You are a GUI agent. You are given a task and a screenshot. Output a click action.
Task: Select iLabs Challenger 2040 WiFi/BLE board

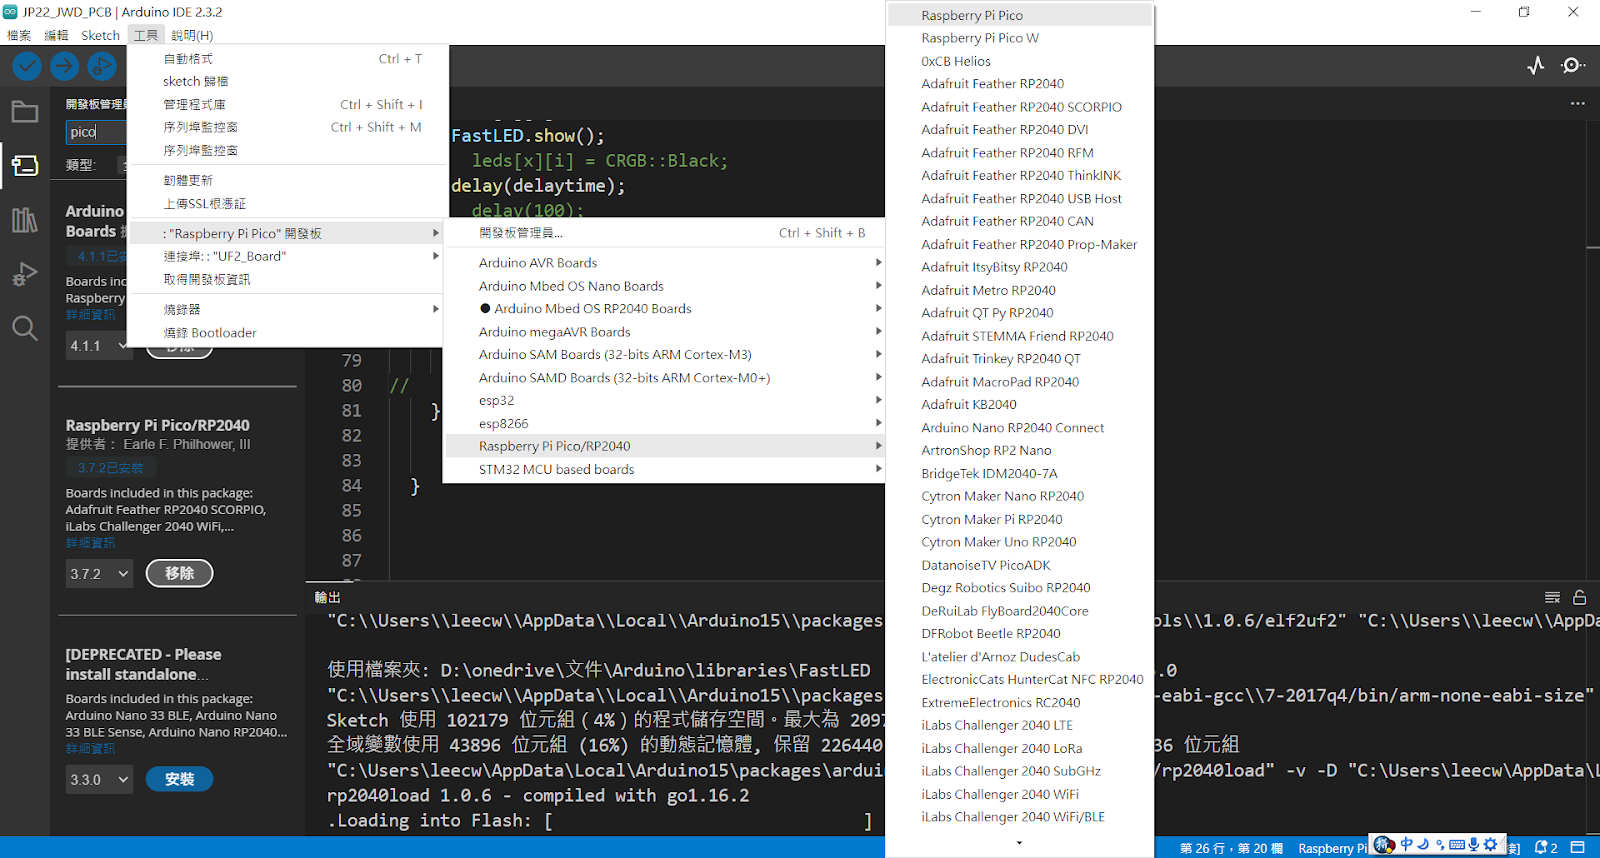tap(1020, 817)
